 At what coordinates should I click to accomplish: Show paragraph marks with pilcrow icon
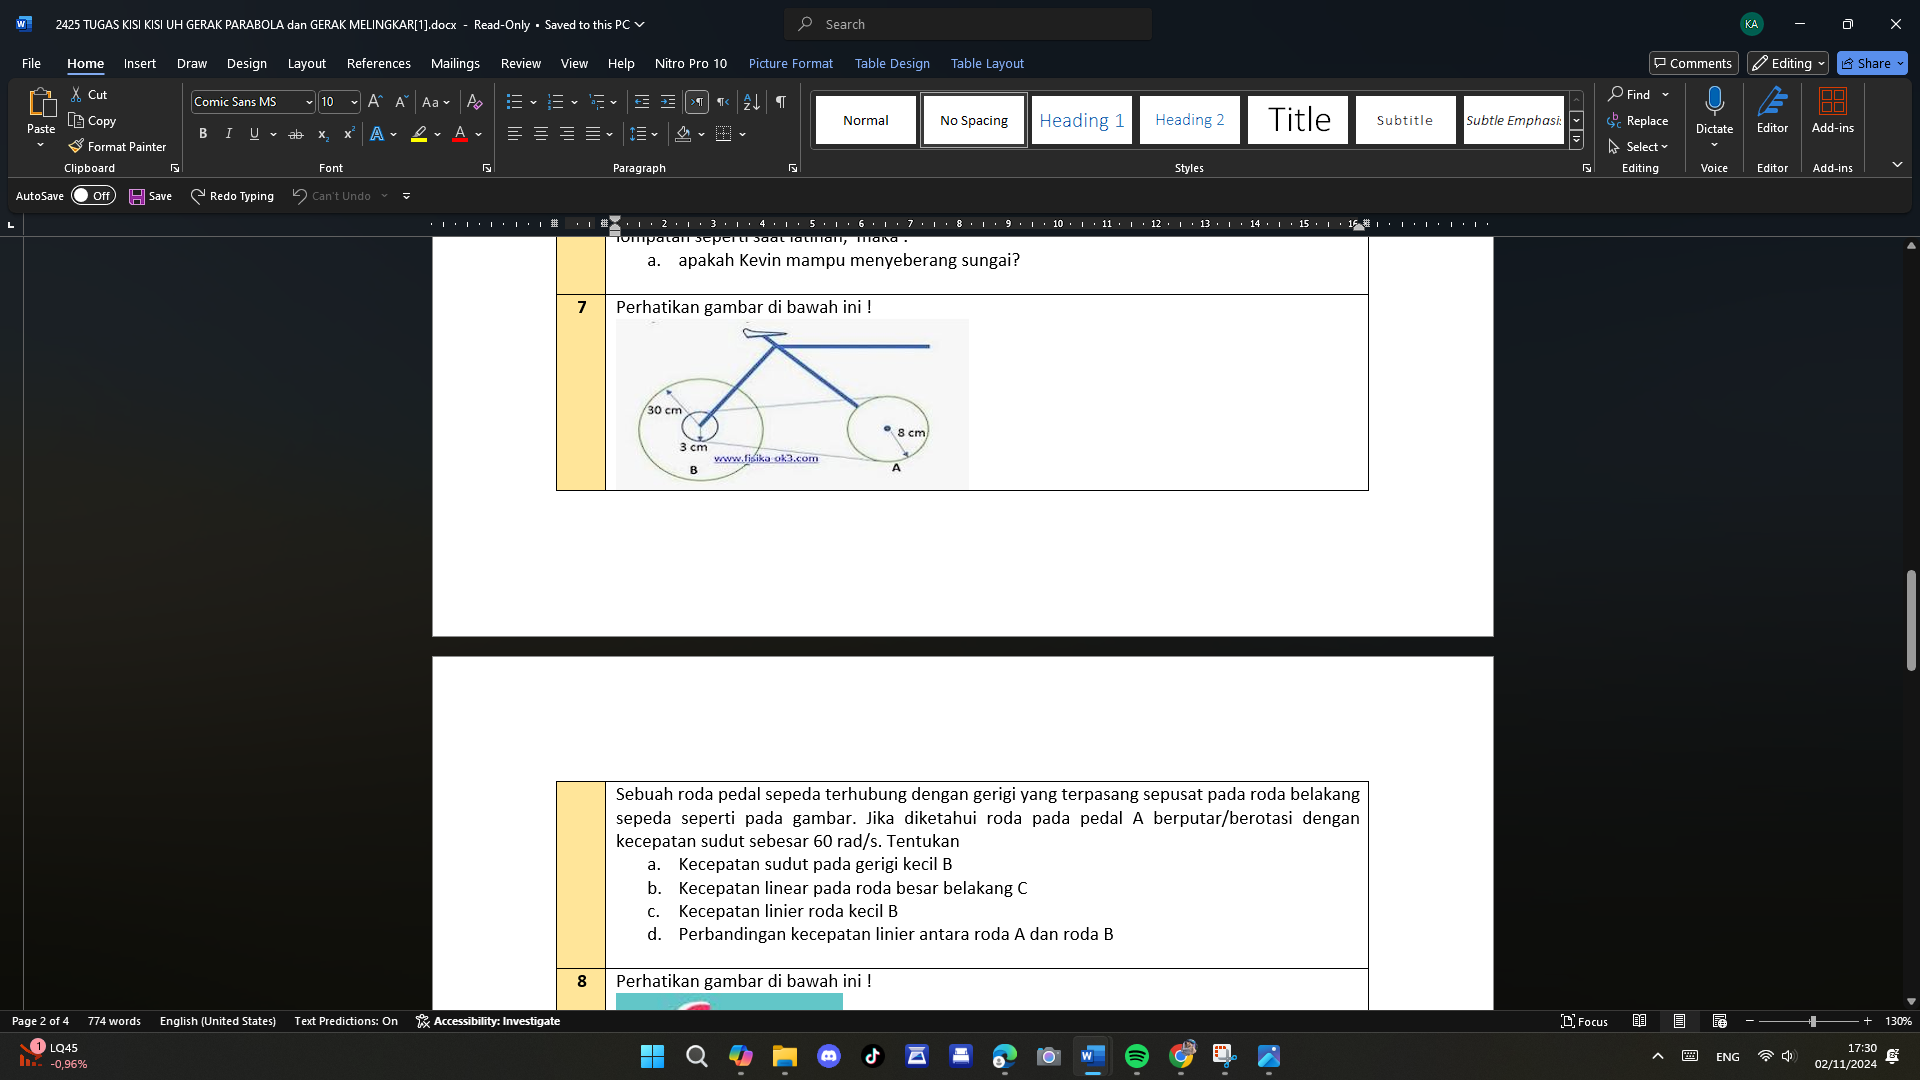tap(781, 102)
